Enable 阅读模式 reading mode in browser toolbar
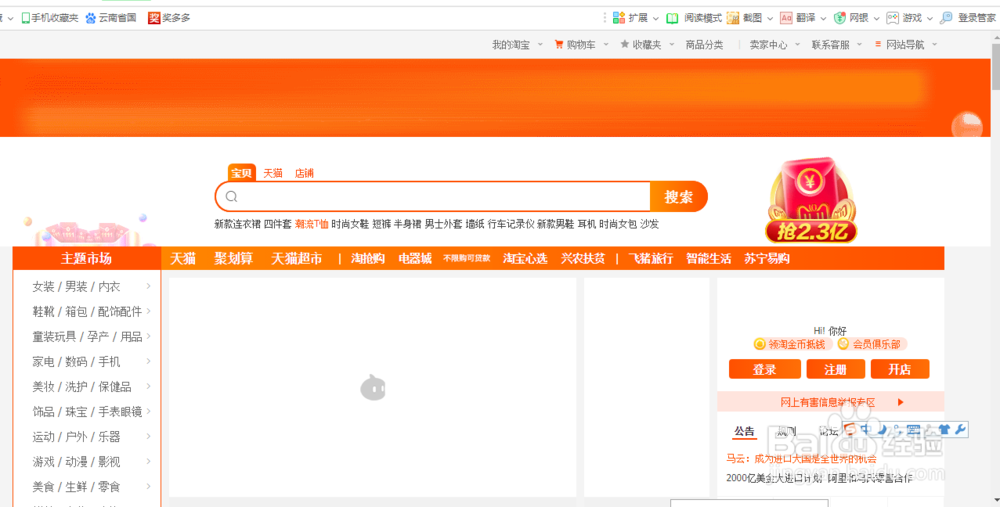The height and width of the screenshot is (507, 1000). tap(694, 18)
